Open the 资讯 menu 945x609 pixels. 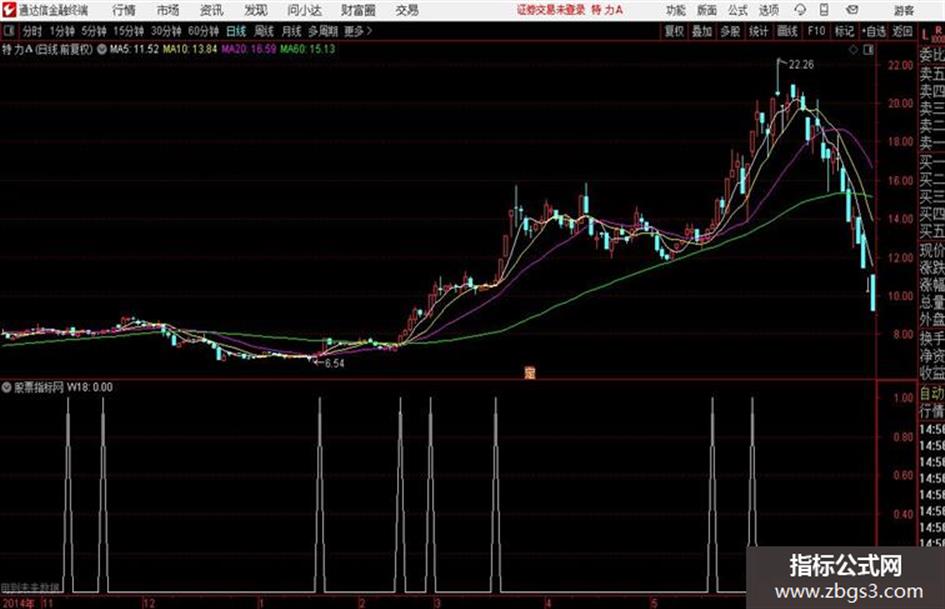pyautogui.click(x=212, y=10)
